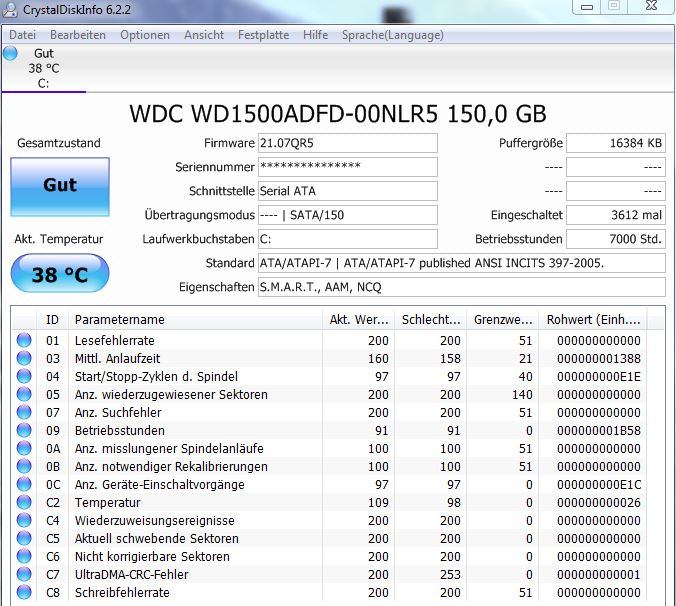
Task: Click the Schnittstelle field Serial ATA
Action: (348, 191)
